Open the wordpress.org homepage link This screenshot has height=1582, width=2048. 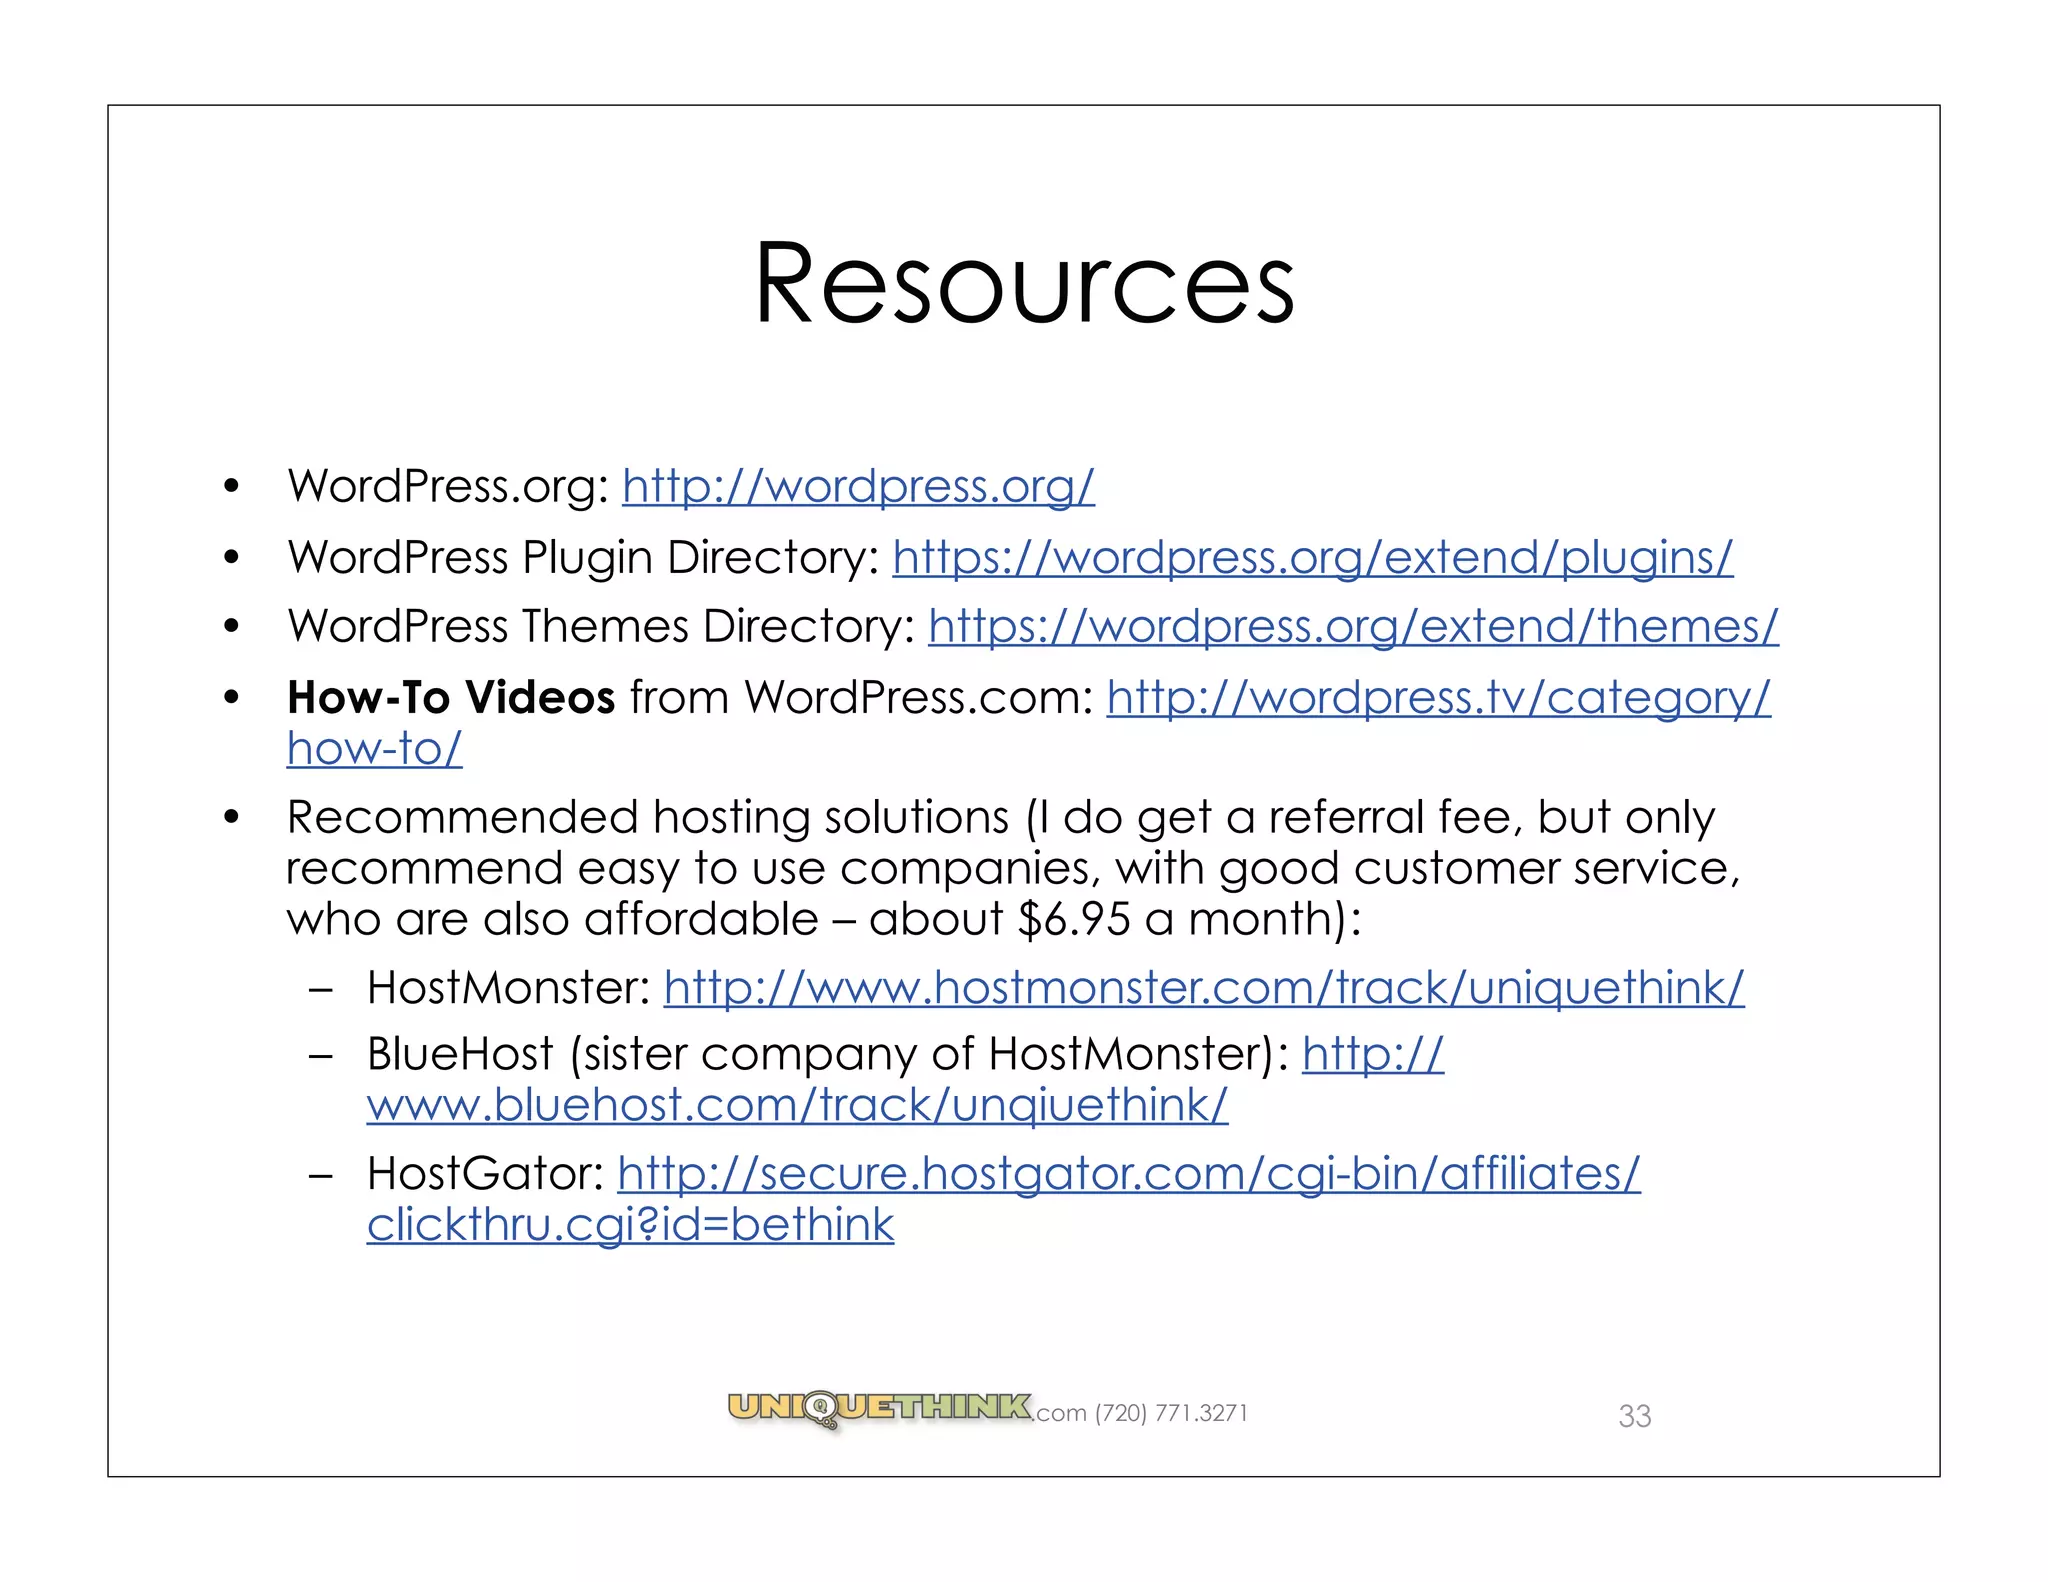tap(858, 487)
